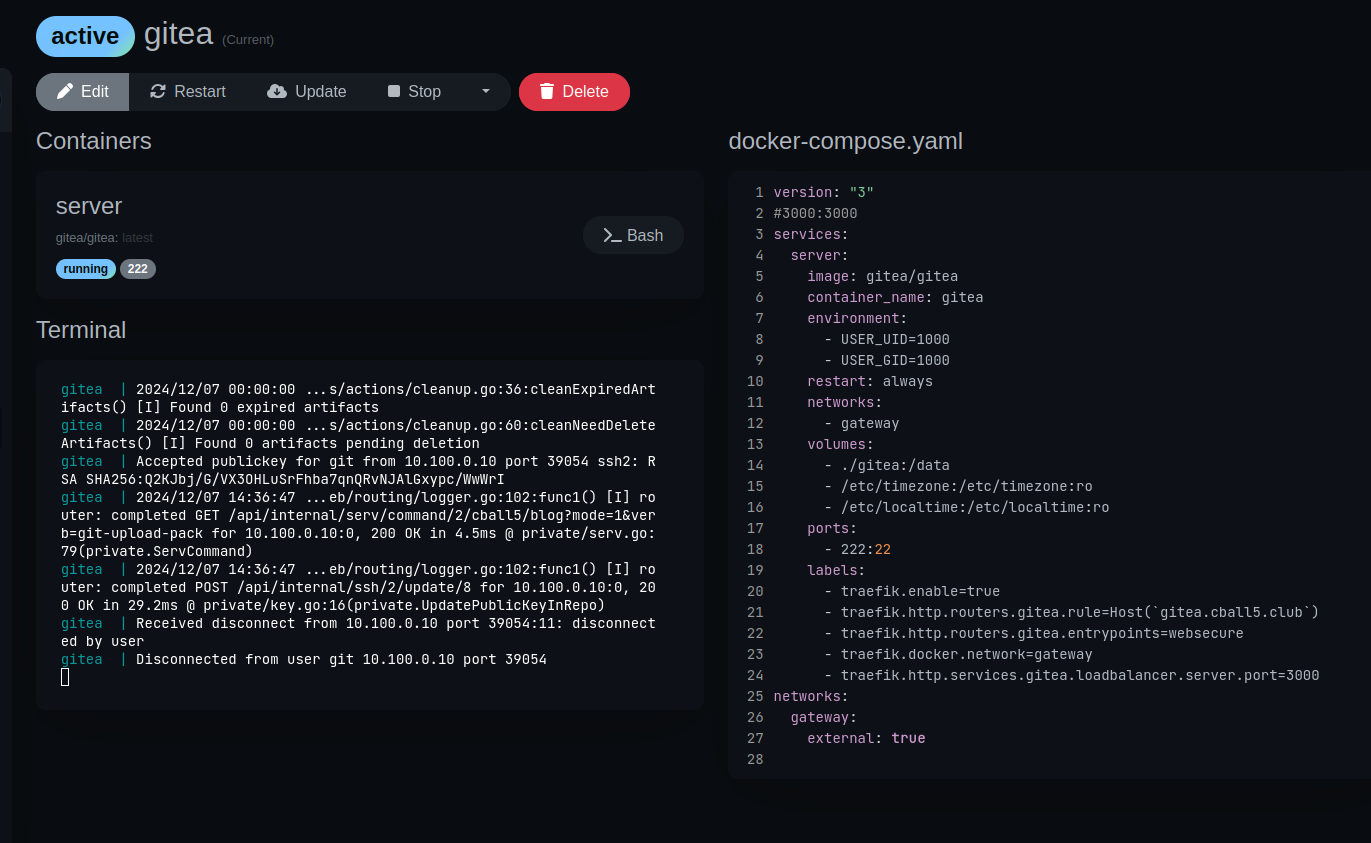1371x843 pixels.
Task: Click the Received disconnect log line
Action: pos(358,632)
